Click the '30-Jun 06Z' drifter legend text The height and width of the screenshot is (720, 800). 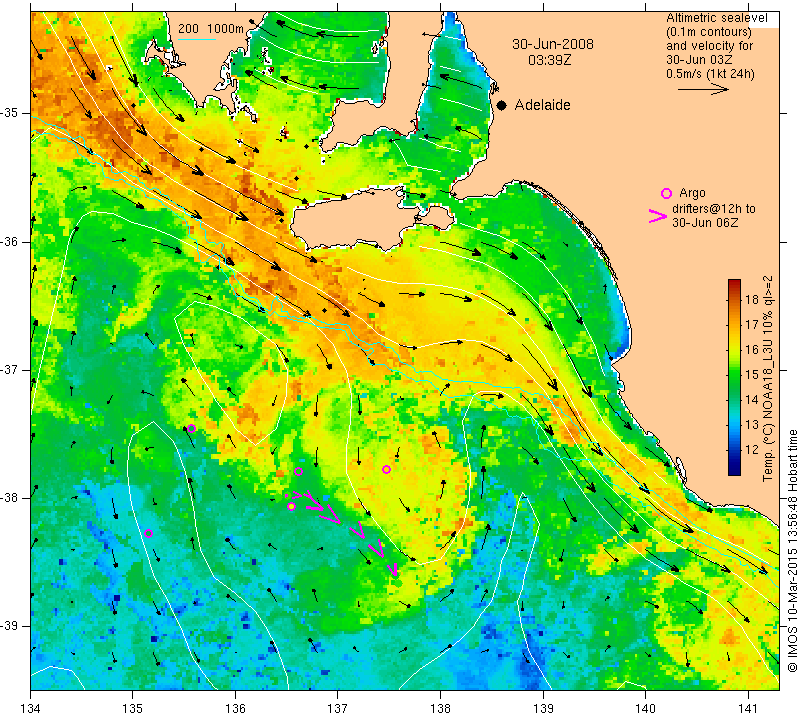click(x=705, y=223)
